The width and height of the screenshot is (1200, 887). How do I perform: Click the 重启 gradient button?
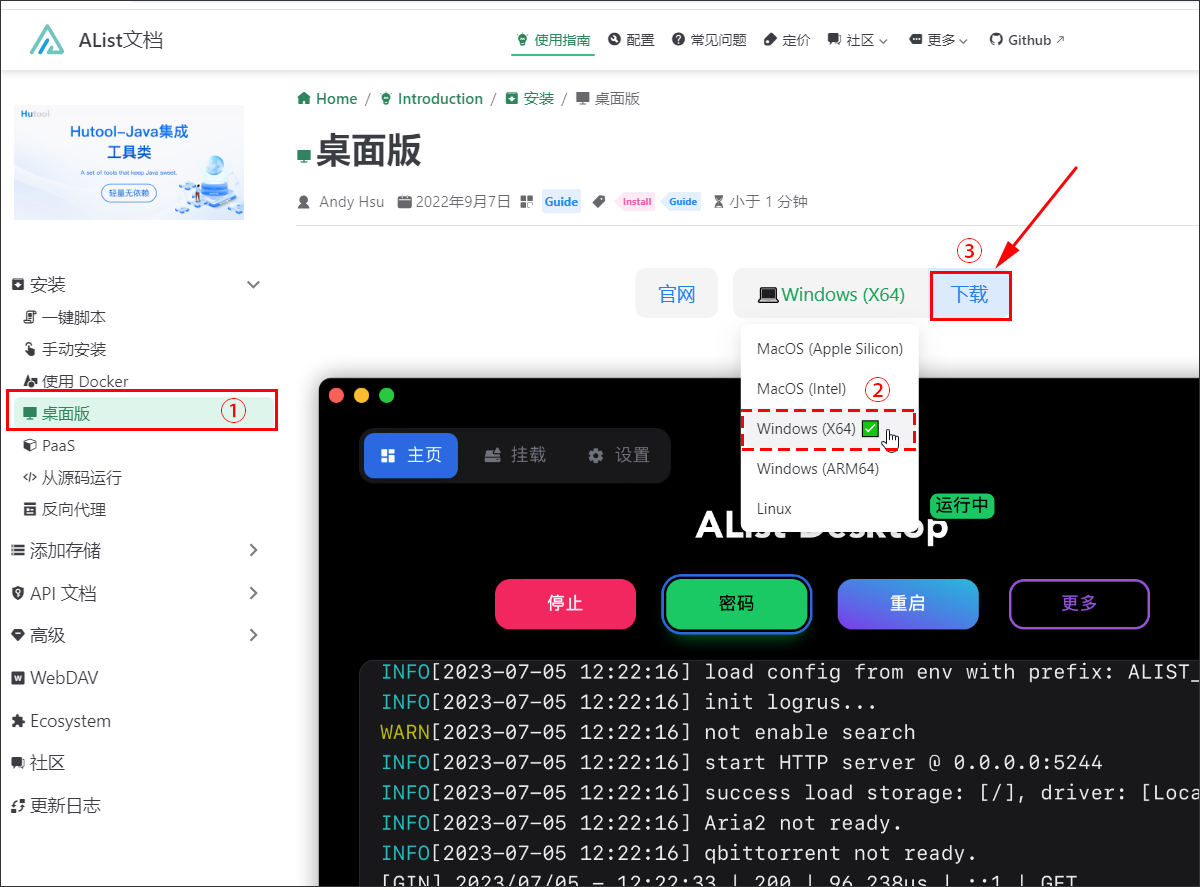coord(908,604)
